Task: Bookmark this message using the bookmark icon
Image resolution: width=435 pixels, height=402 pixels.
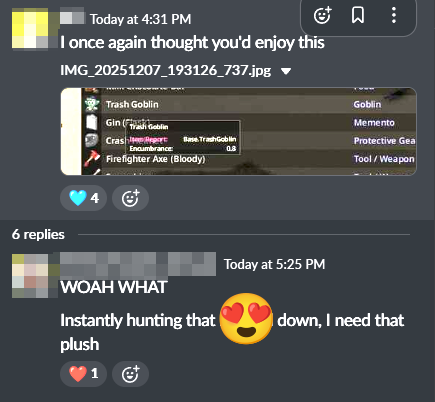Action: [358, 15]
